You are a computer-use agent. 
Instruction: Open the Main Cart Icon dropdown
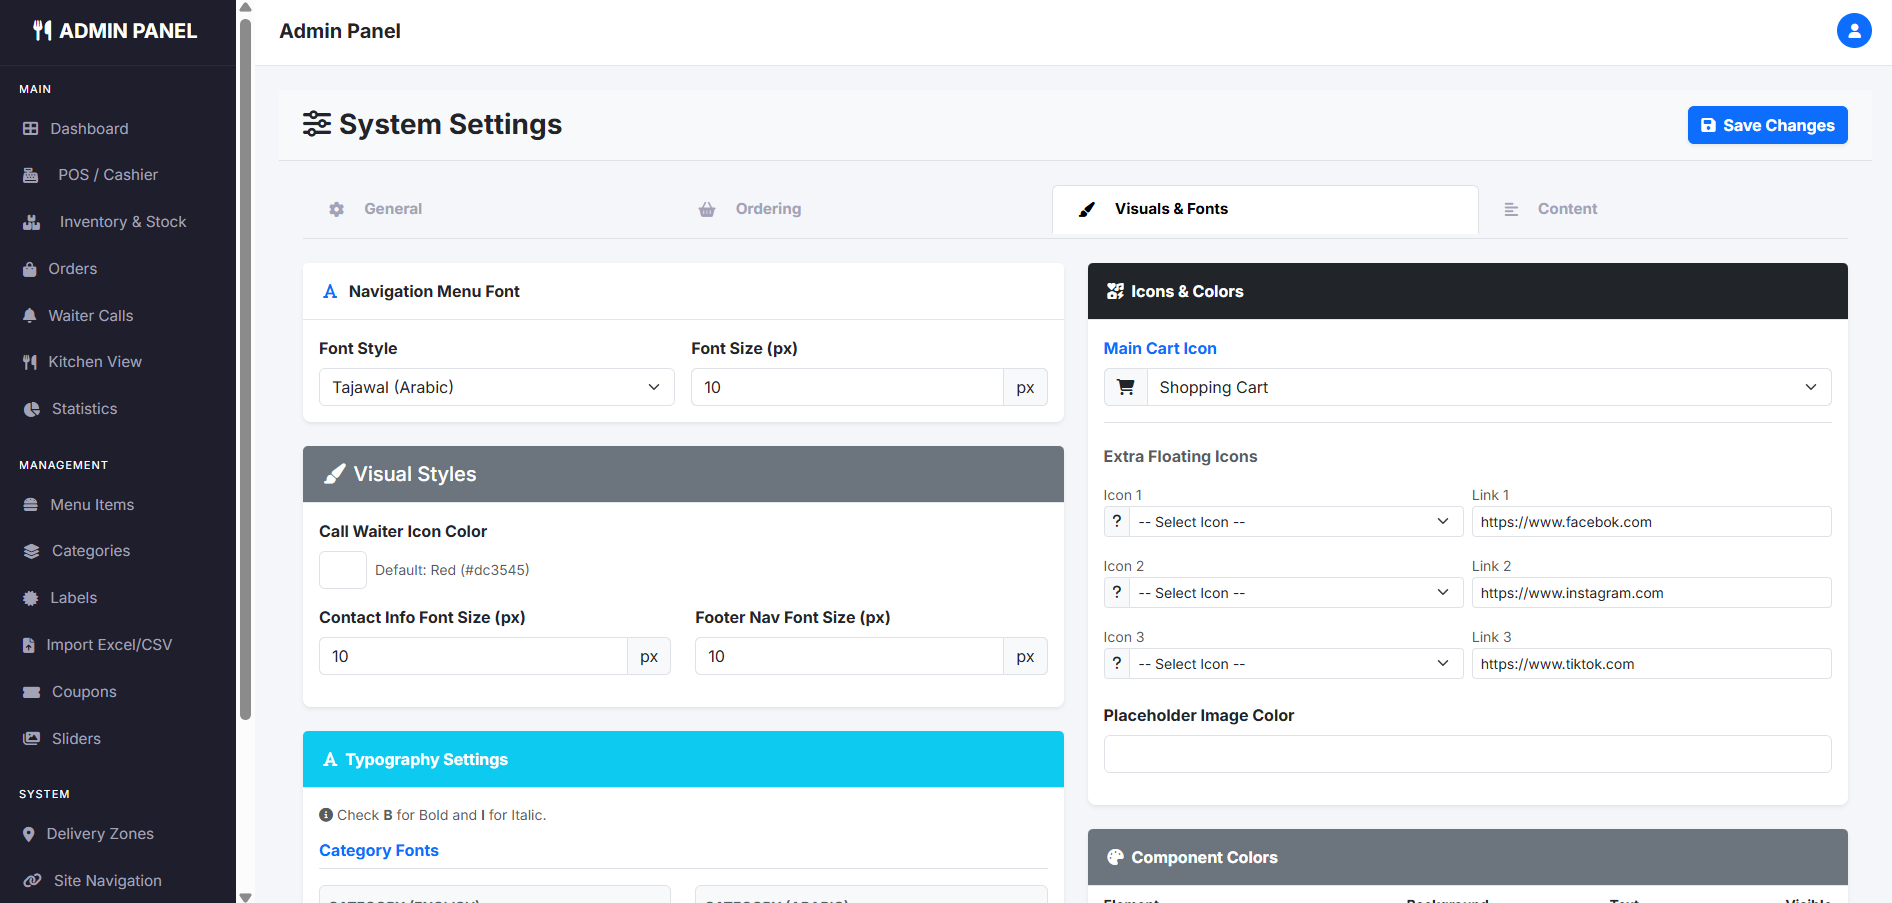(x=1487, y=387)
